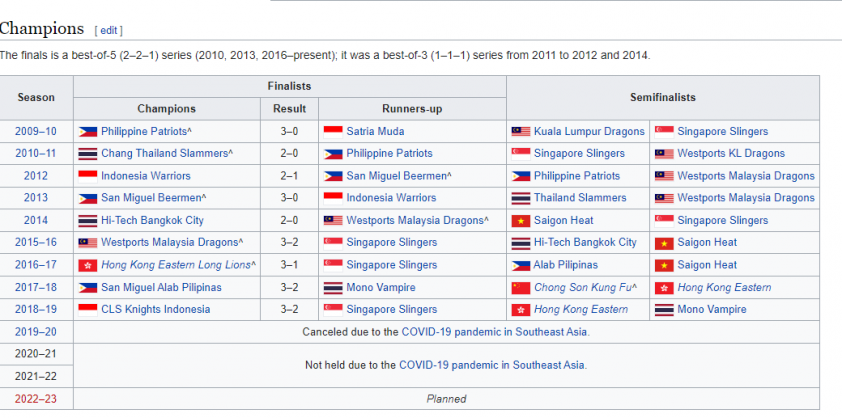Open the Alab Pilipinas semifinalist link in 2016–17 row
Image resolution: width=842 pixels, height=418 pixels.
[x=565, y=265]
